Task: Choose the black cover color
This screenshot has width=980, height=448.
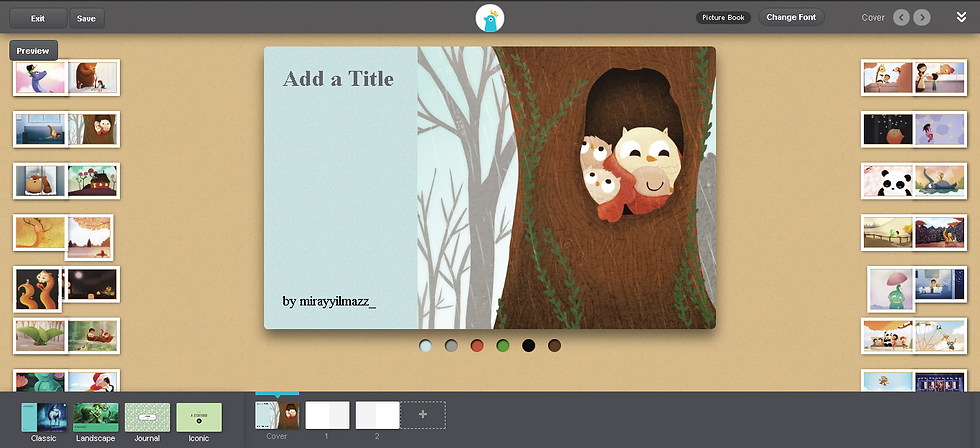Action: click(529, 346)
